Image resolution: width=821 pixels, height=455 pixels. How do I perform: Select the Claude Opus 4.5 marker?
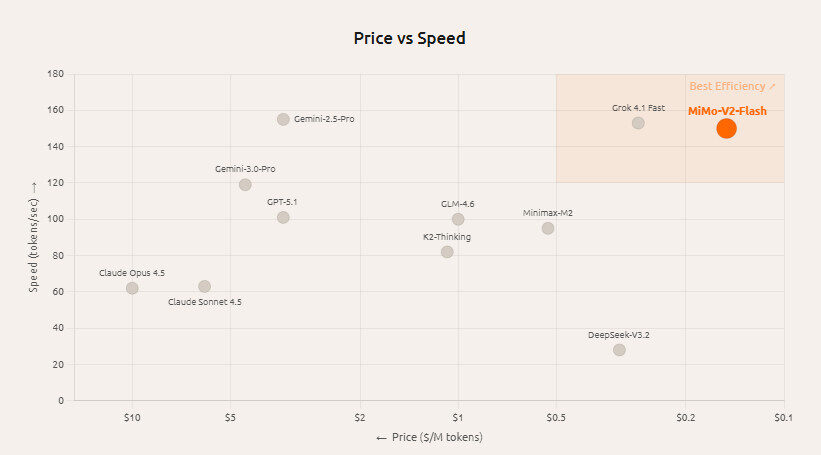132,288
